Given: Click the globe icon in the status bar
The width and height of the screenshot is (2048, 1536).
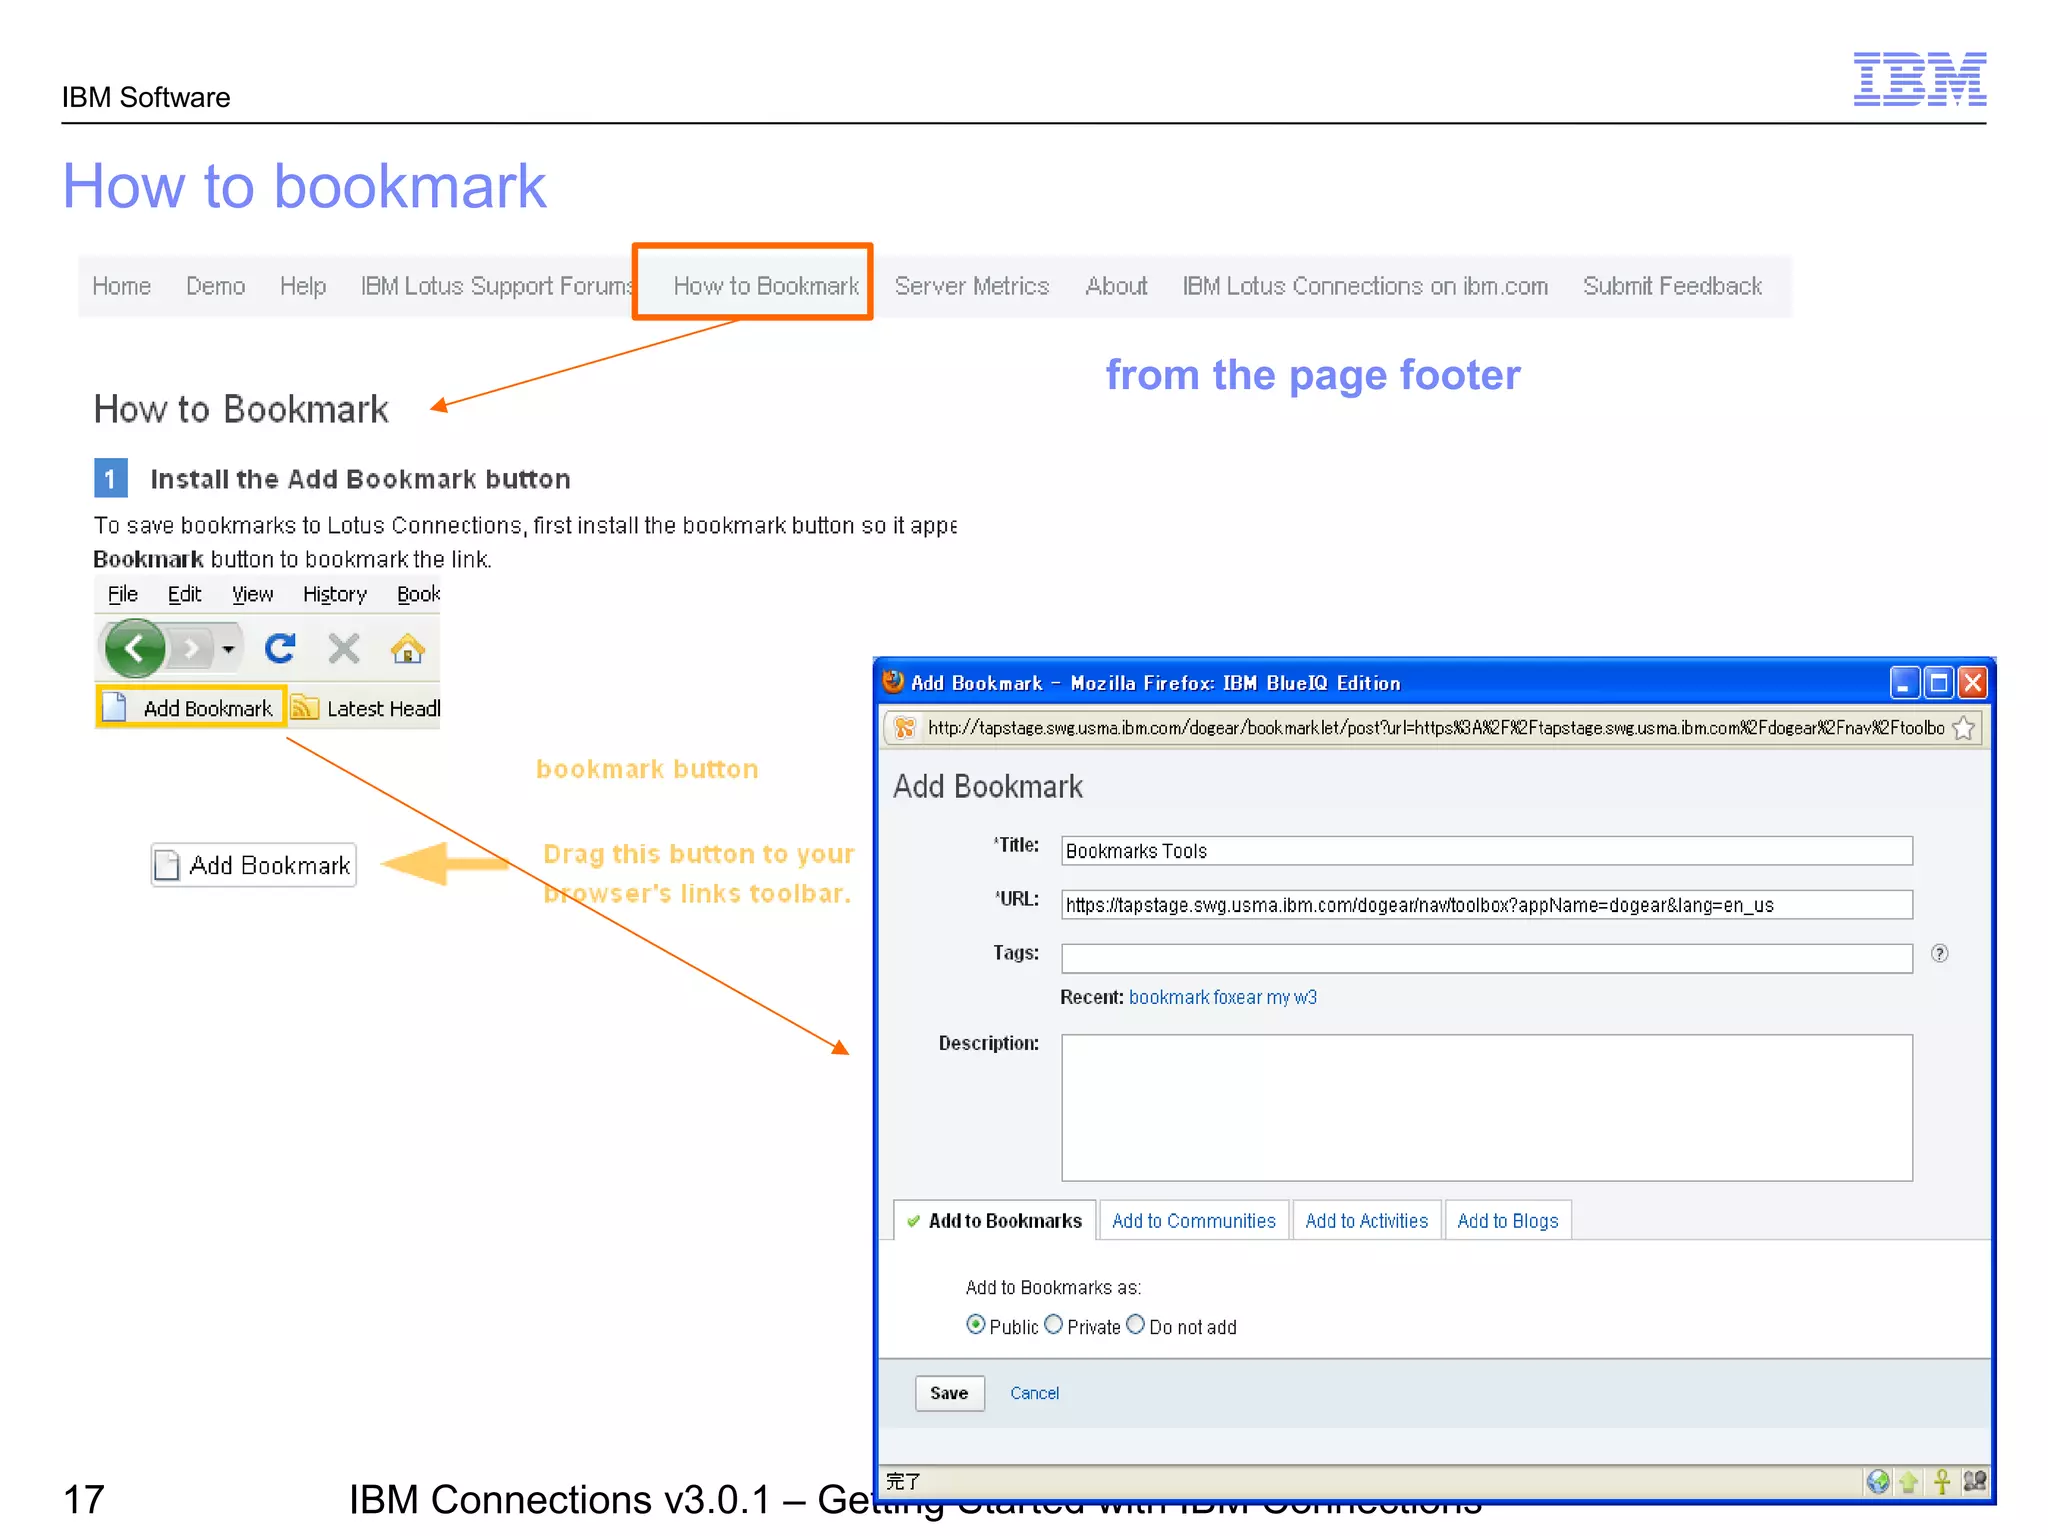Looking at the screenshot, I should [1878, 1482].
